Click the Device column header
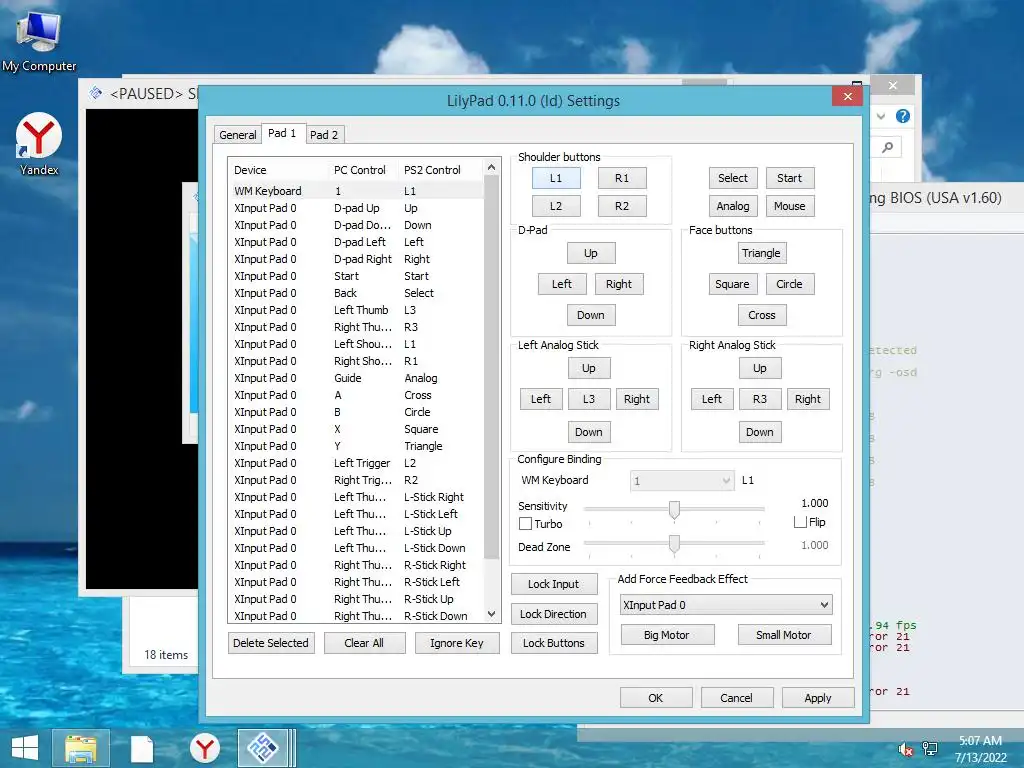Viewport: 1024px width, 768px height. 278,170
